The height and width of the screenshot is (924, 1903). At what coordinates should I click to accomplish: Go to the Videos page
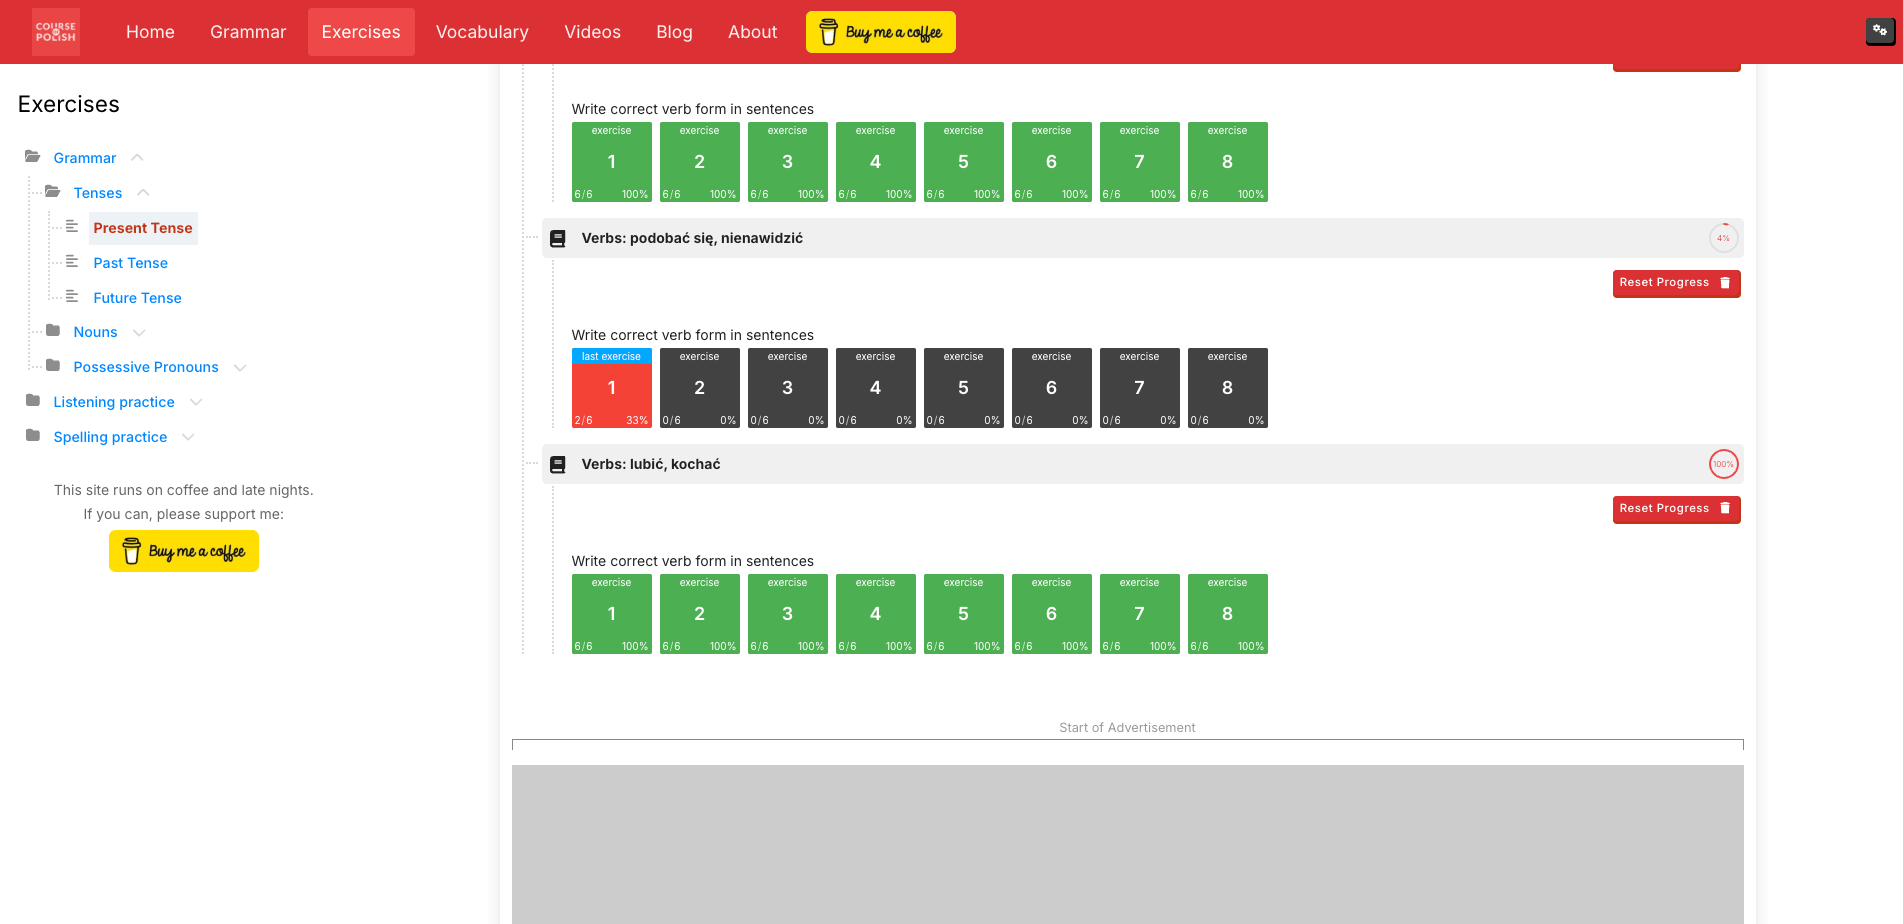tap(592, 32)
